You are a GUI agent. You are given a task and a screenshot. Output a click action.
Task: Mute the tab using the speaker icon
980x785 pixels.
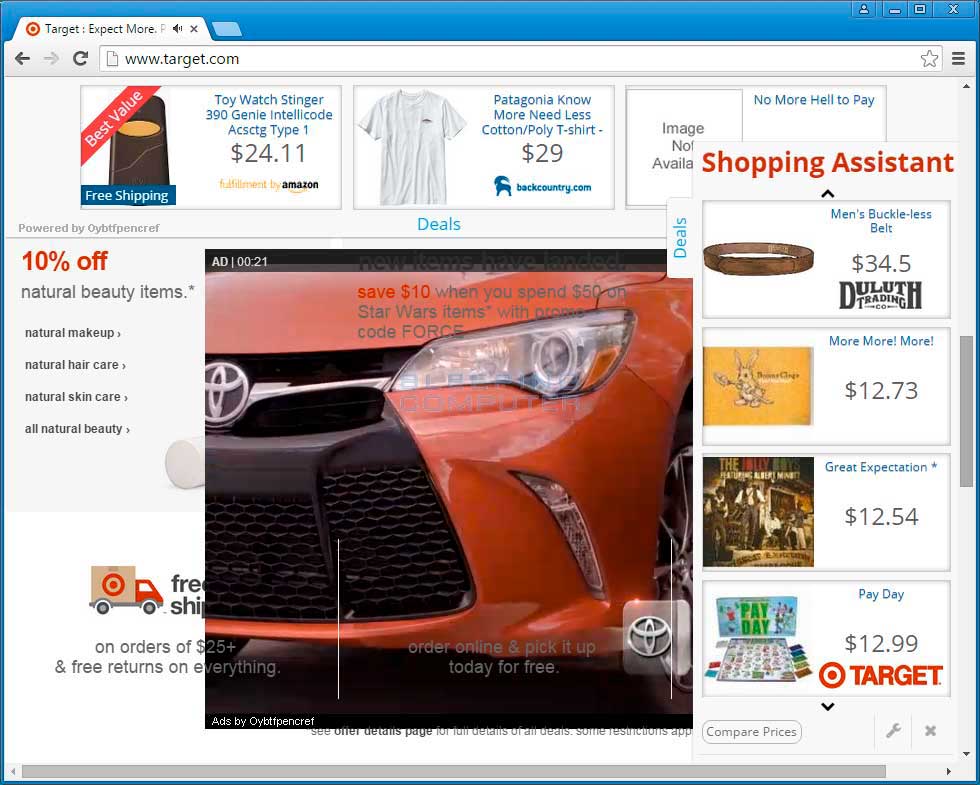tap(178, 29)
